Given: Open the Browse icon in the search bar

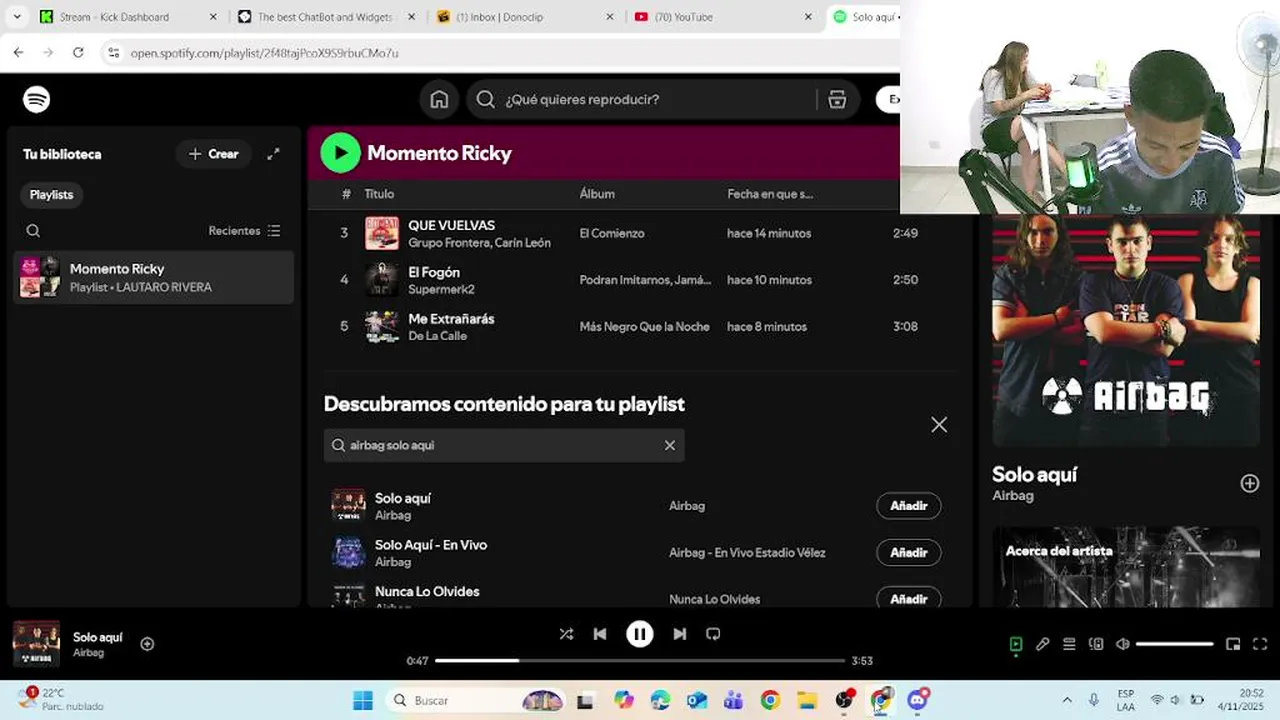Looking at the screenshot, I should pos(837,99).
